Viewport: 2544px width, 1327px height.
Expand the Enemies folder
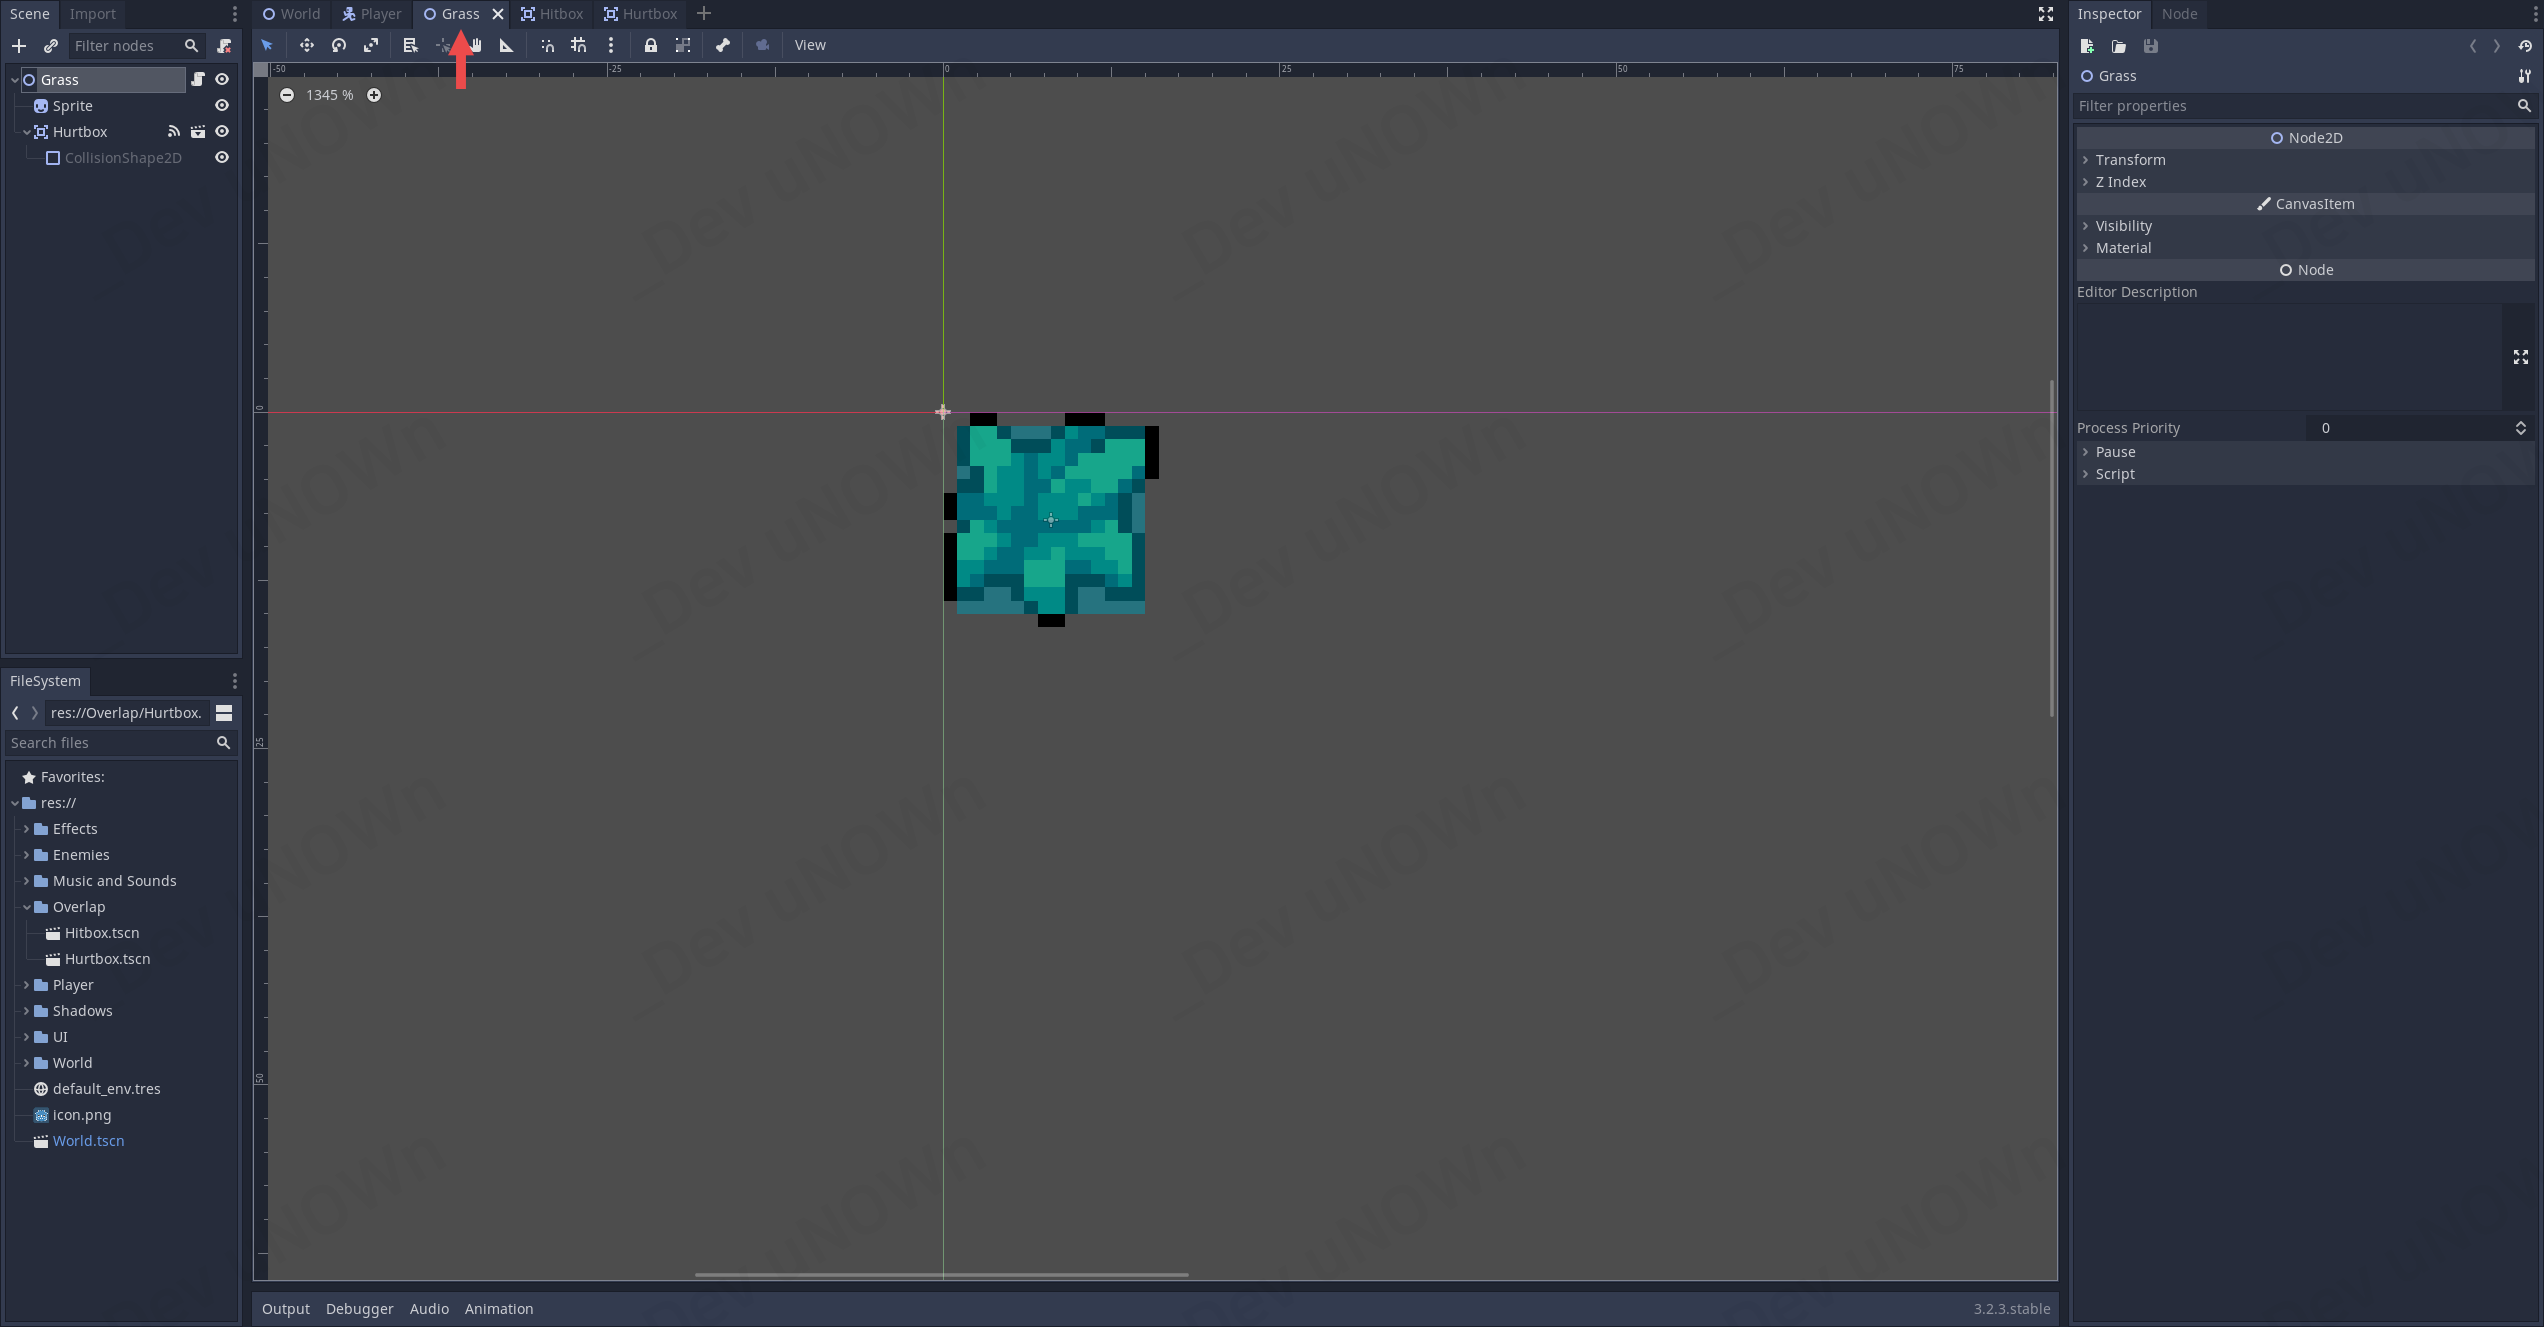pyautogui.click(x=27, y=855)
